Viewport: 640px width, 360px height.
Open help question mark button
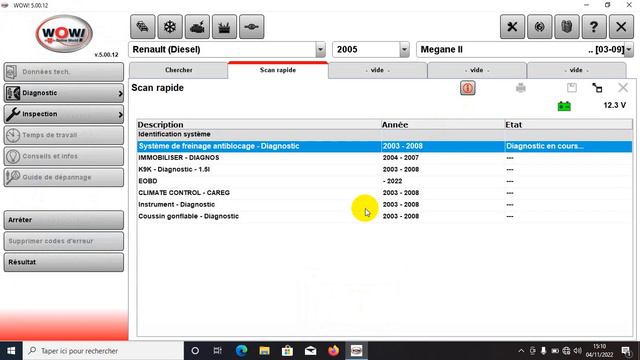[x=594, y=27]
